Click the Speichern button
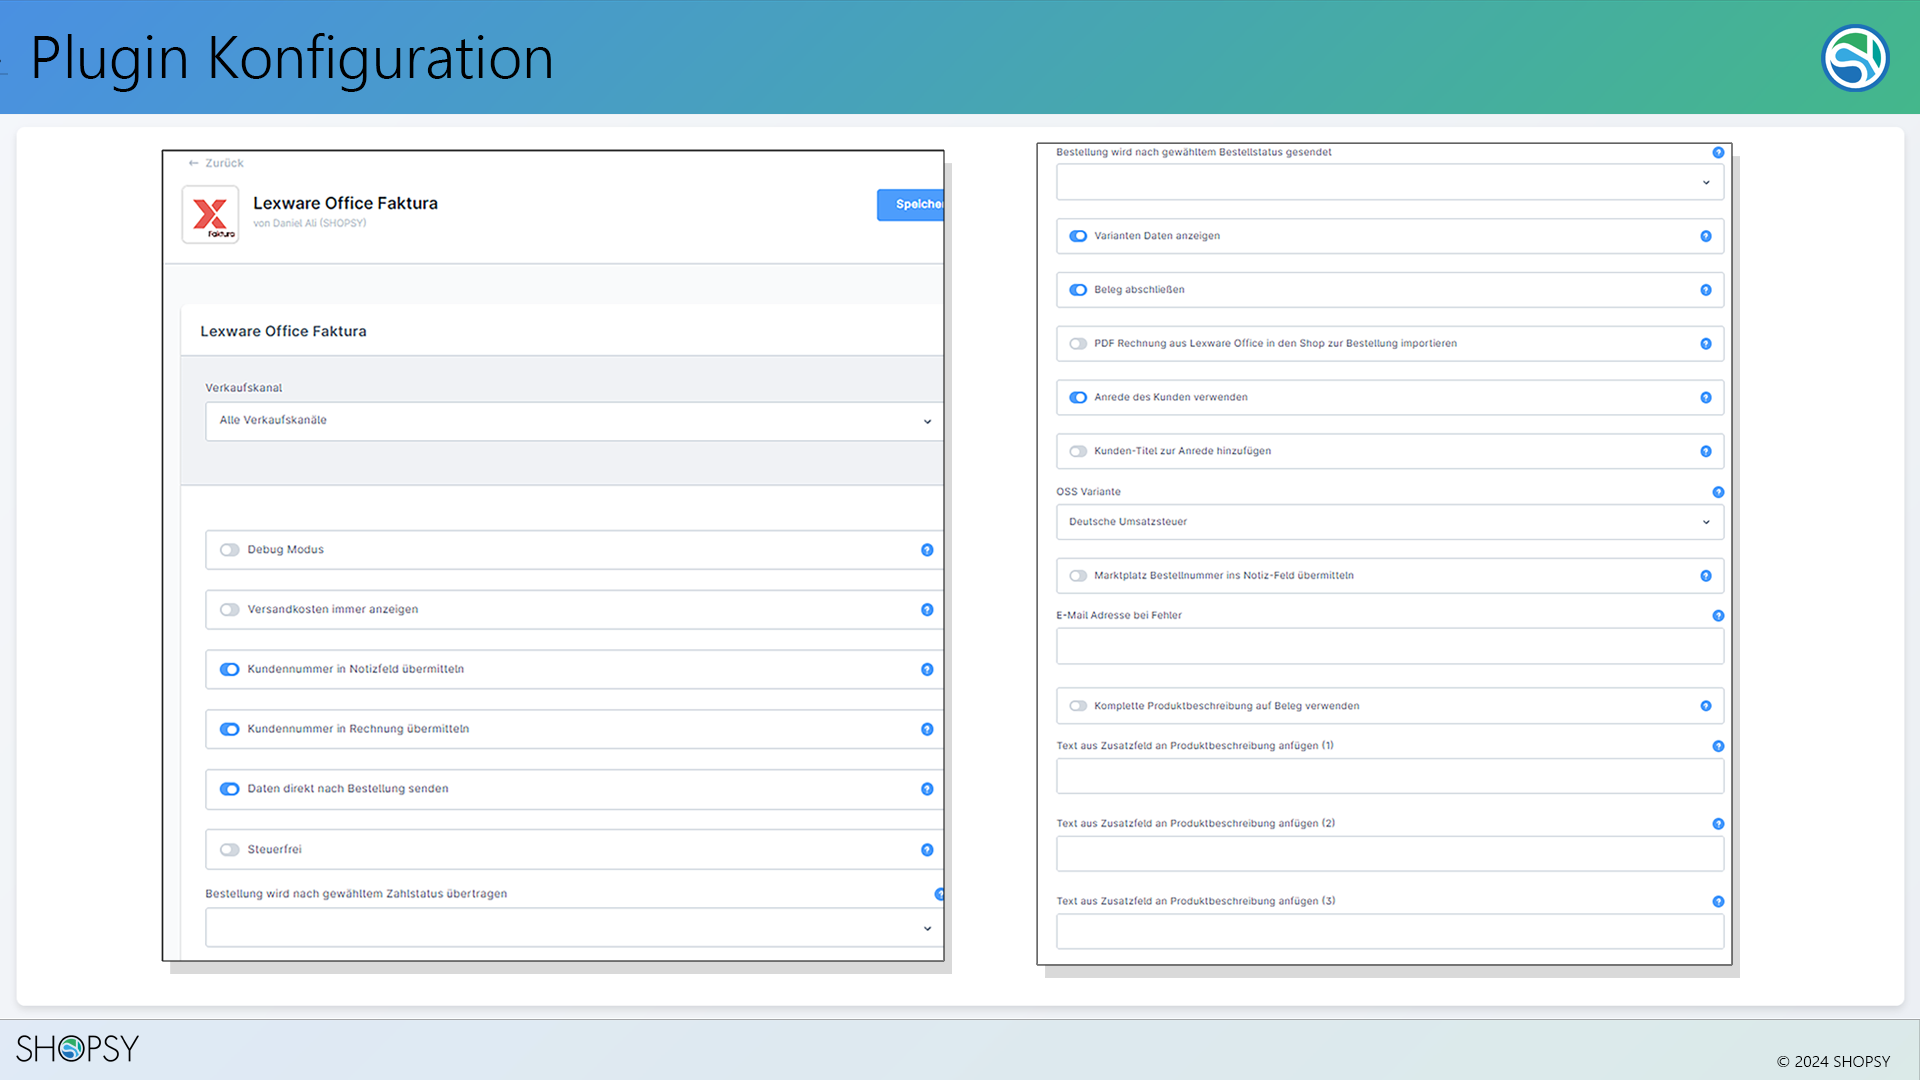This screenshot has height=1080, width=1920. (x=910, y=204)
